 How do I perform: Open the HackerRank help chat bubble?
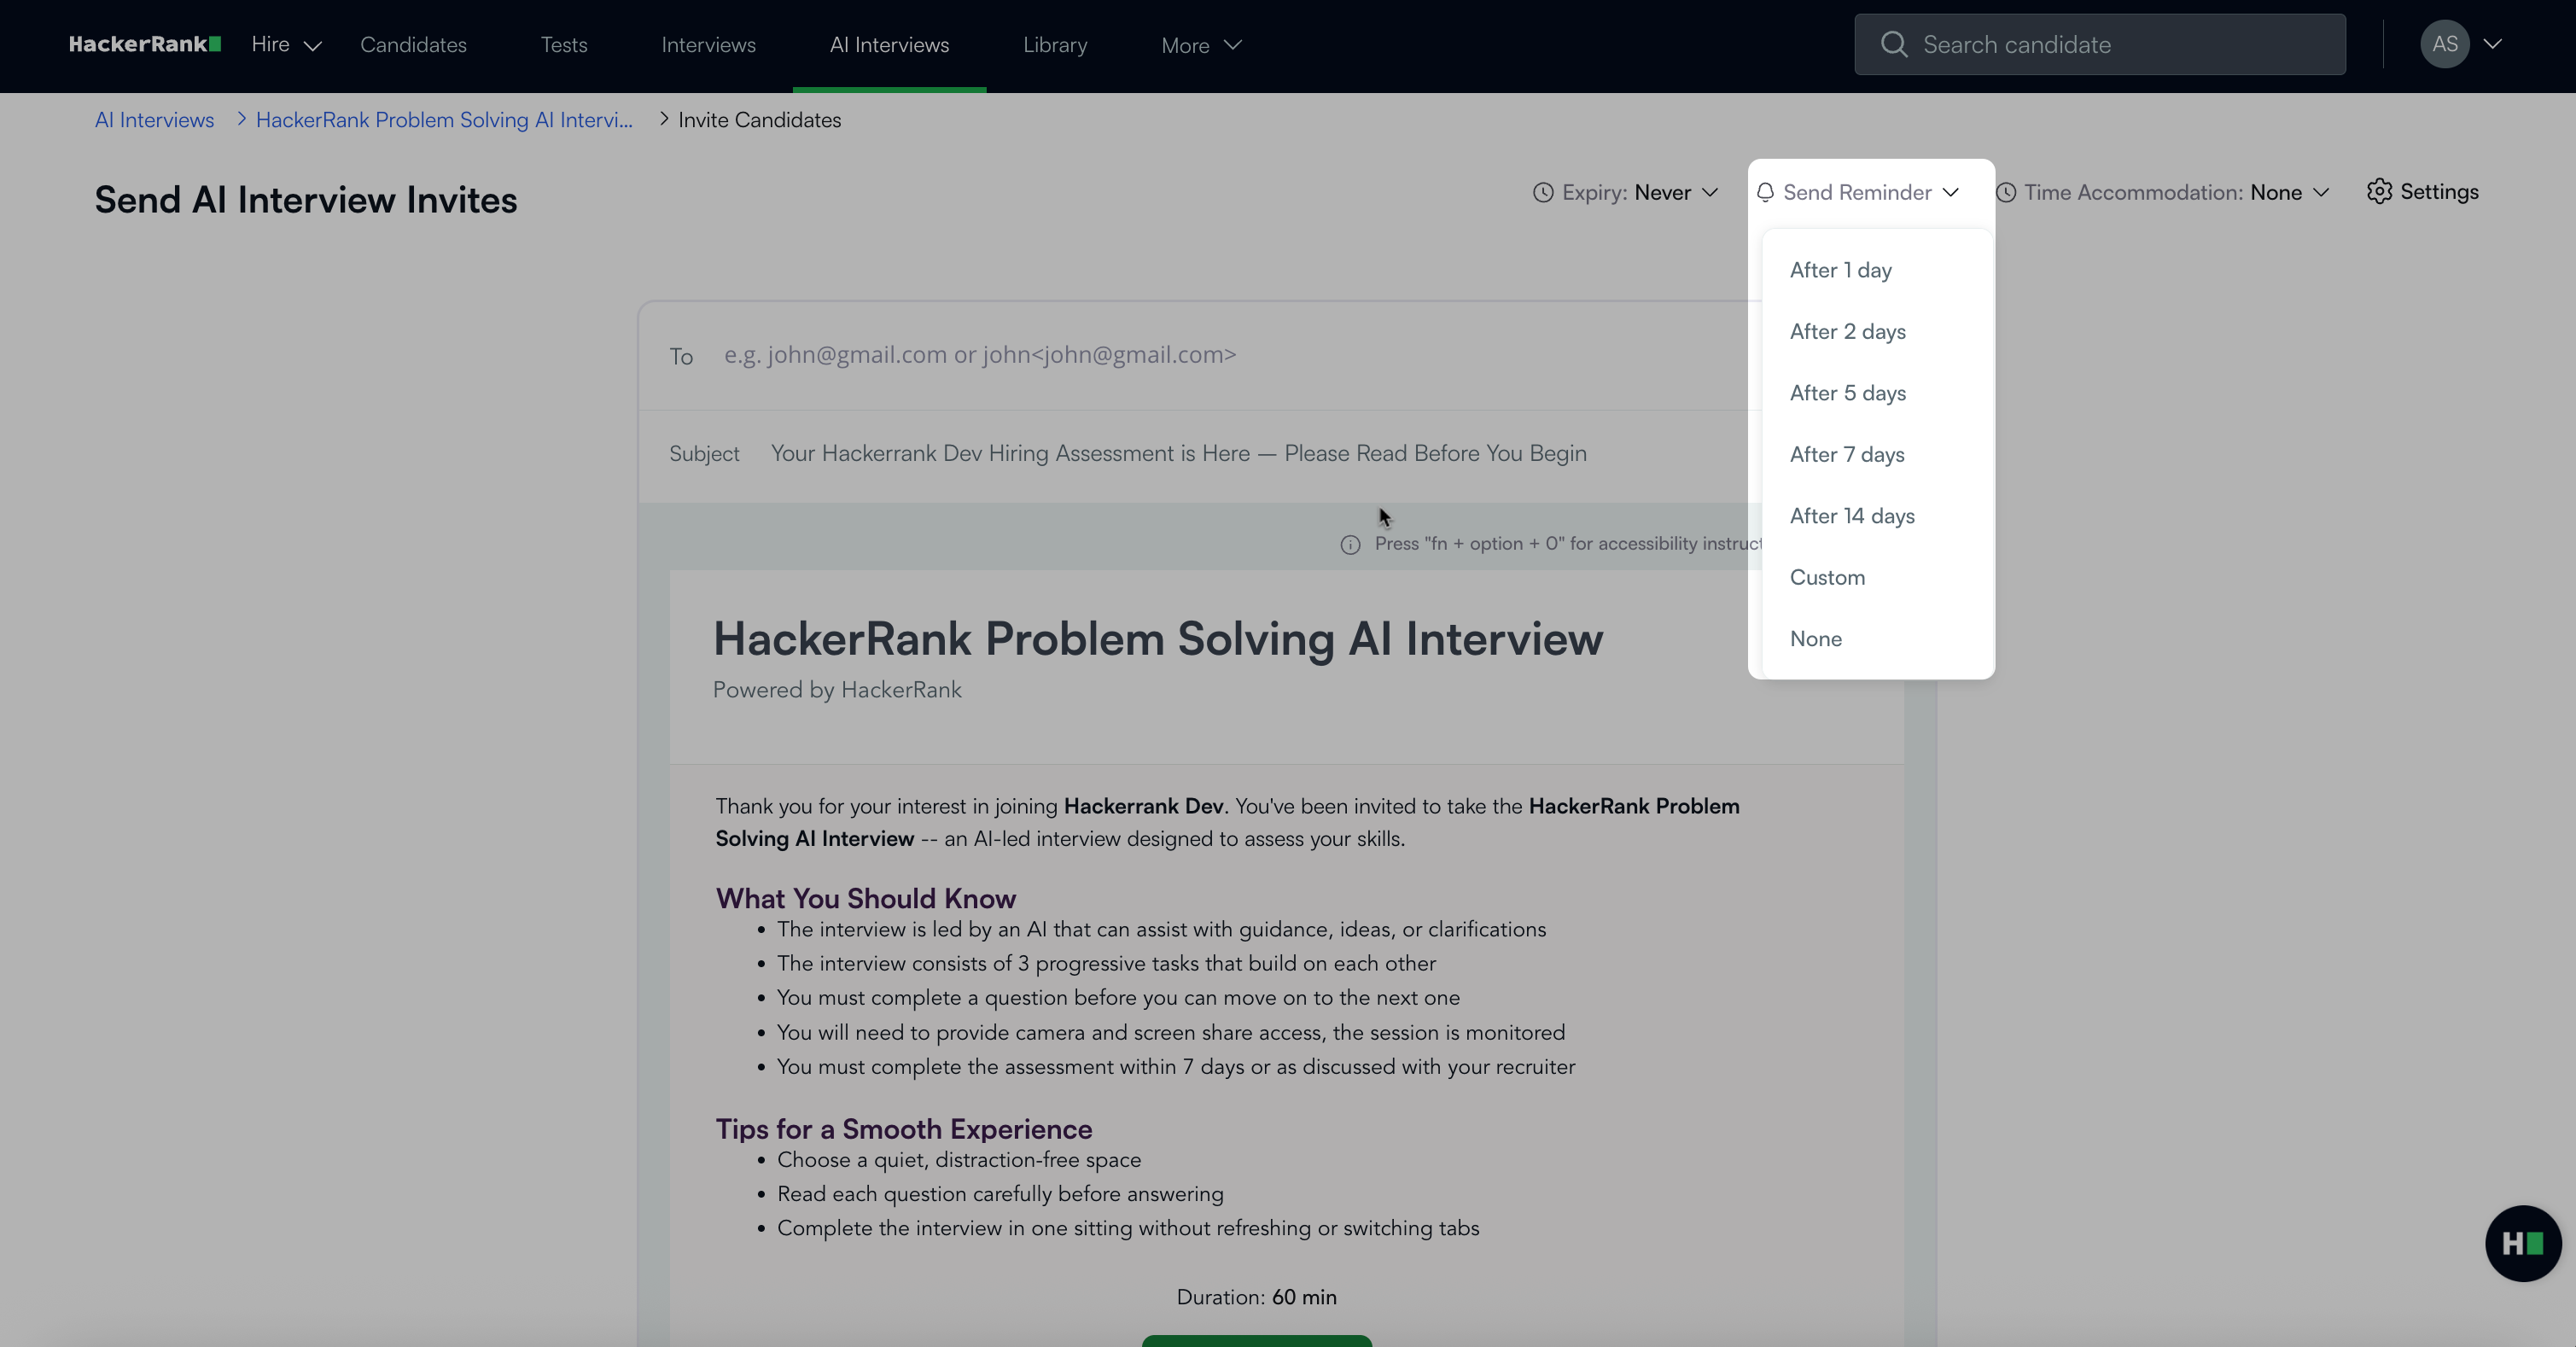2522,1243
